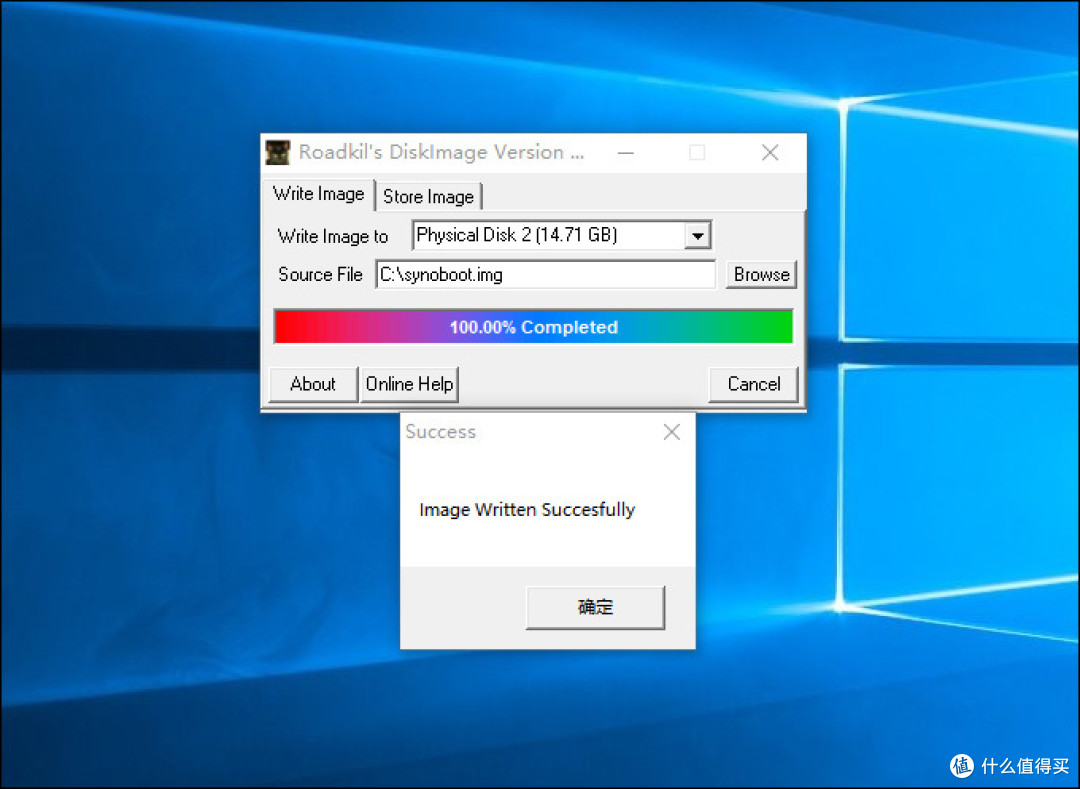Open Online Help

[x=409, y=384]
